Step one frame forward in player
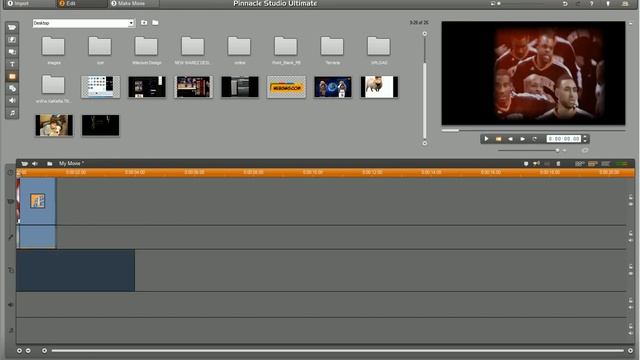The width and height of the screenshot is (640, 360). (522, 139)
